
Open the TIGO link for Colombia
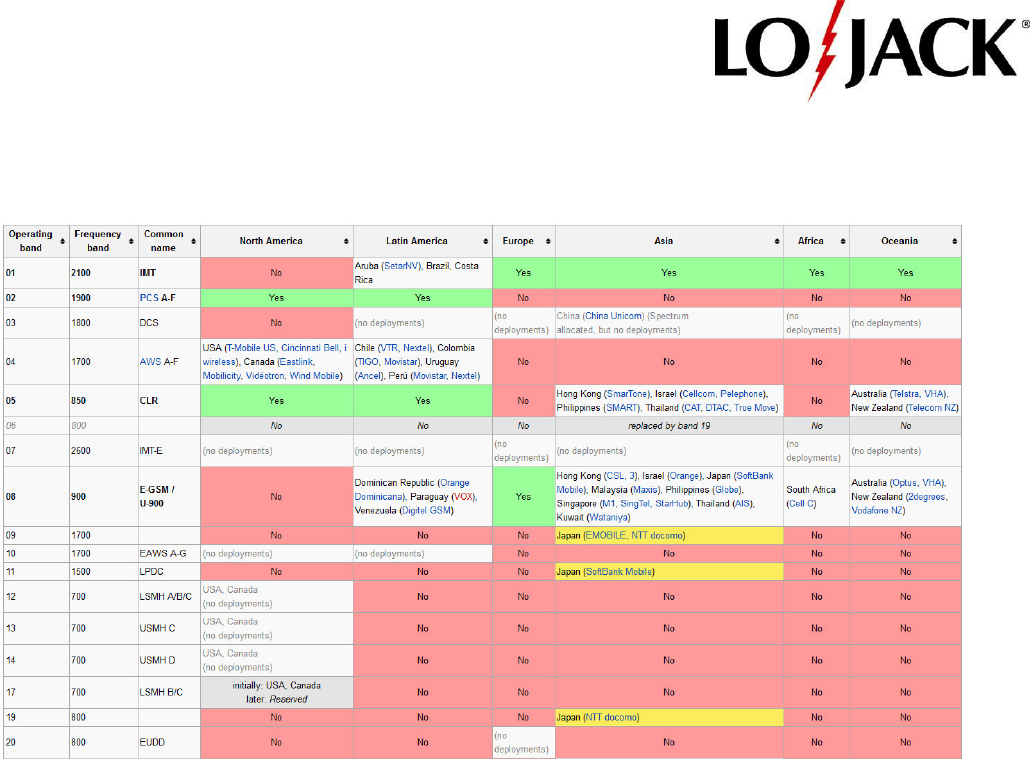(368, 361)
